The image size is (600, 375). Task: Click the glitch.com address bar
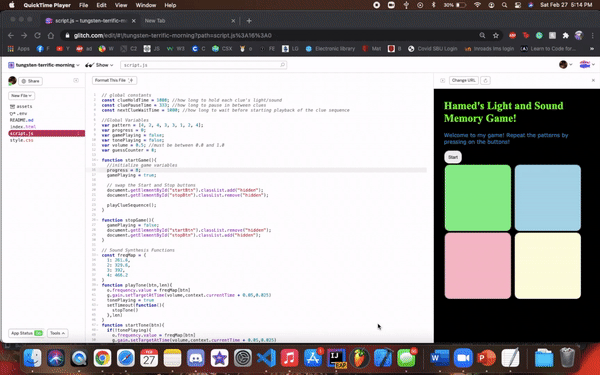click(x=268, y=35)
